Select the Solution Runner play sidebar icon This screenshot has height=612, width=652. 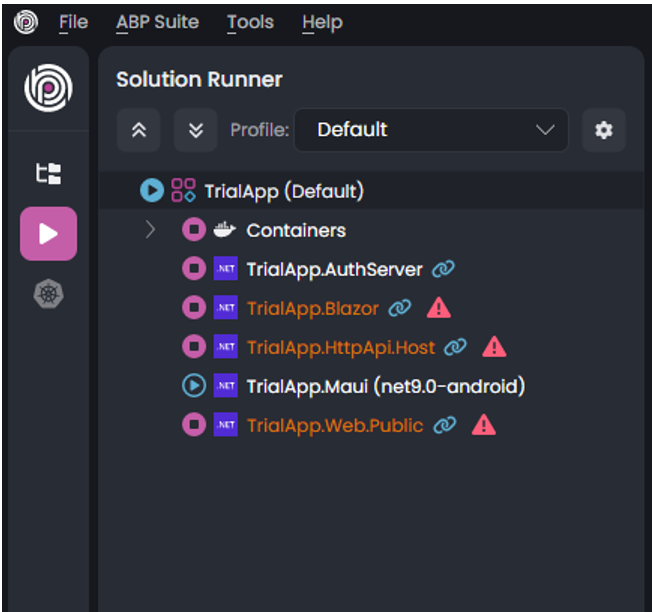pos(48,234)
